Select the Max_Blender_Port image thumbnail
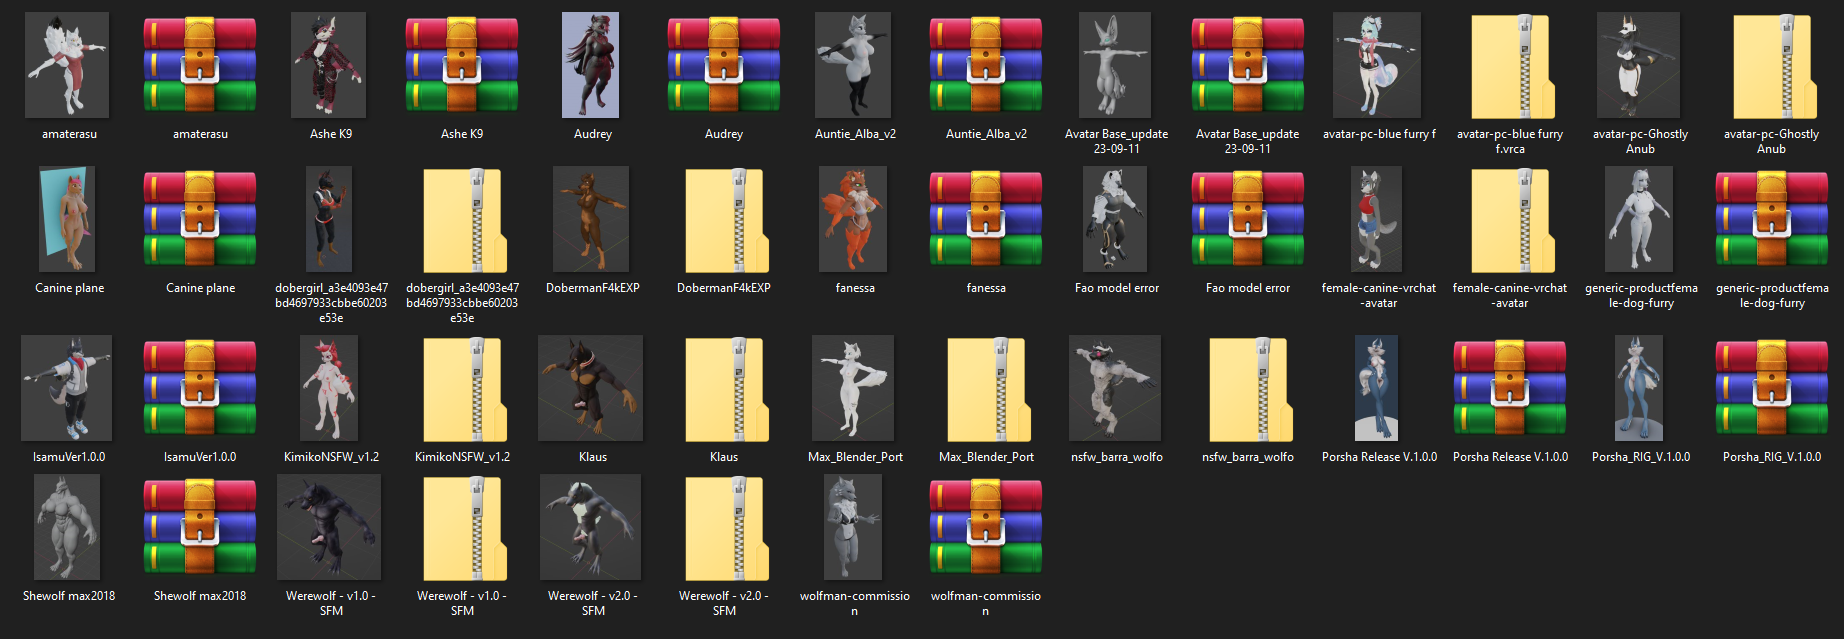The image size is (1844, 639). [853, 388]
